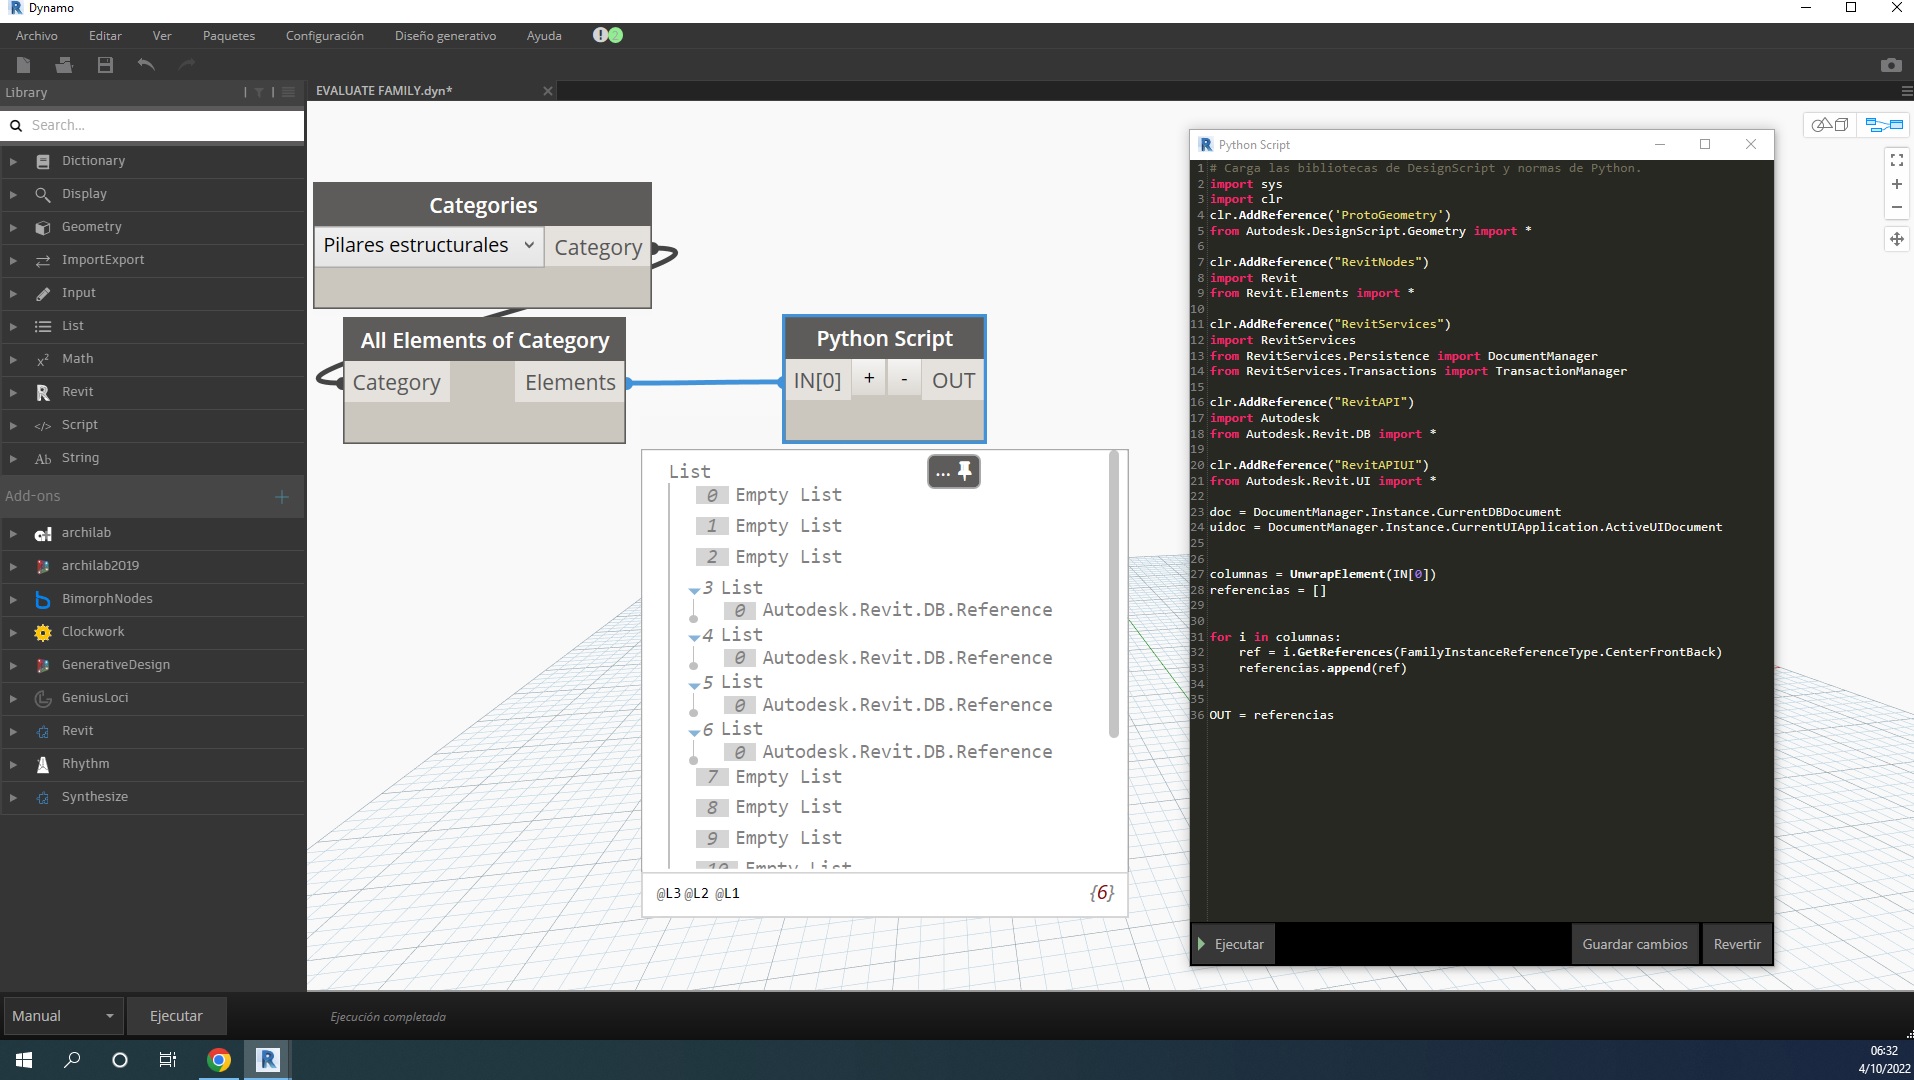Collapse the 3 List item in preview
The width and height of the screenshot is (1914, 1080).
tap(694, 590)
